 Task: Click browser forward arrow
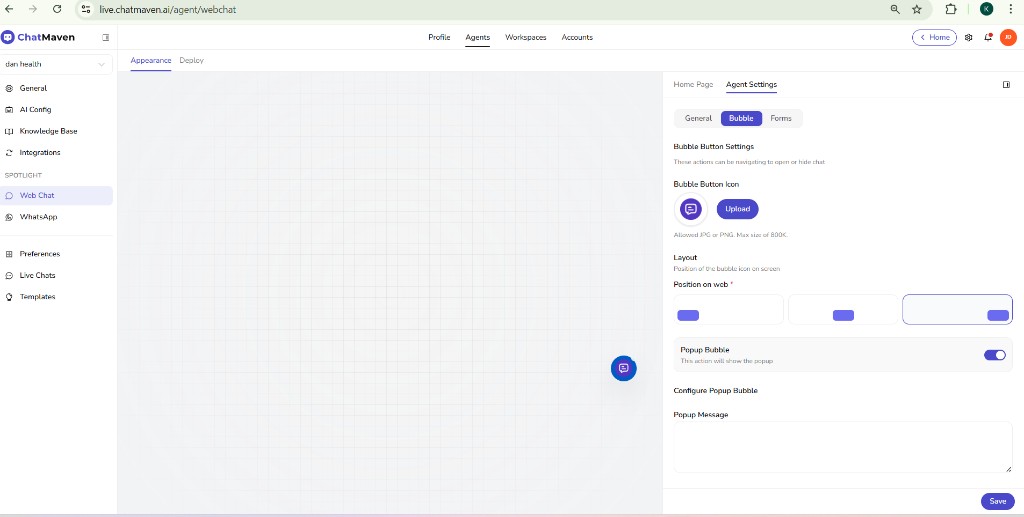pyautogui.click(x=33, y=9)
